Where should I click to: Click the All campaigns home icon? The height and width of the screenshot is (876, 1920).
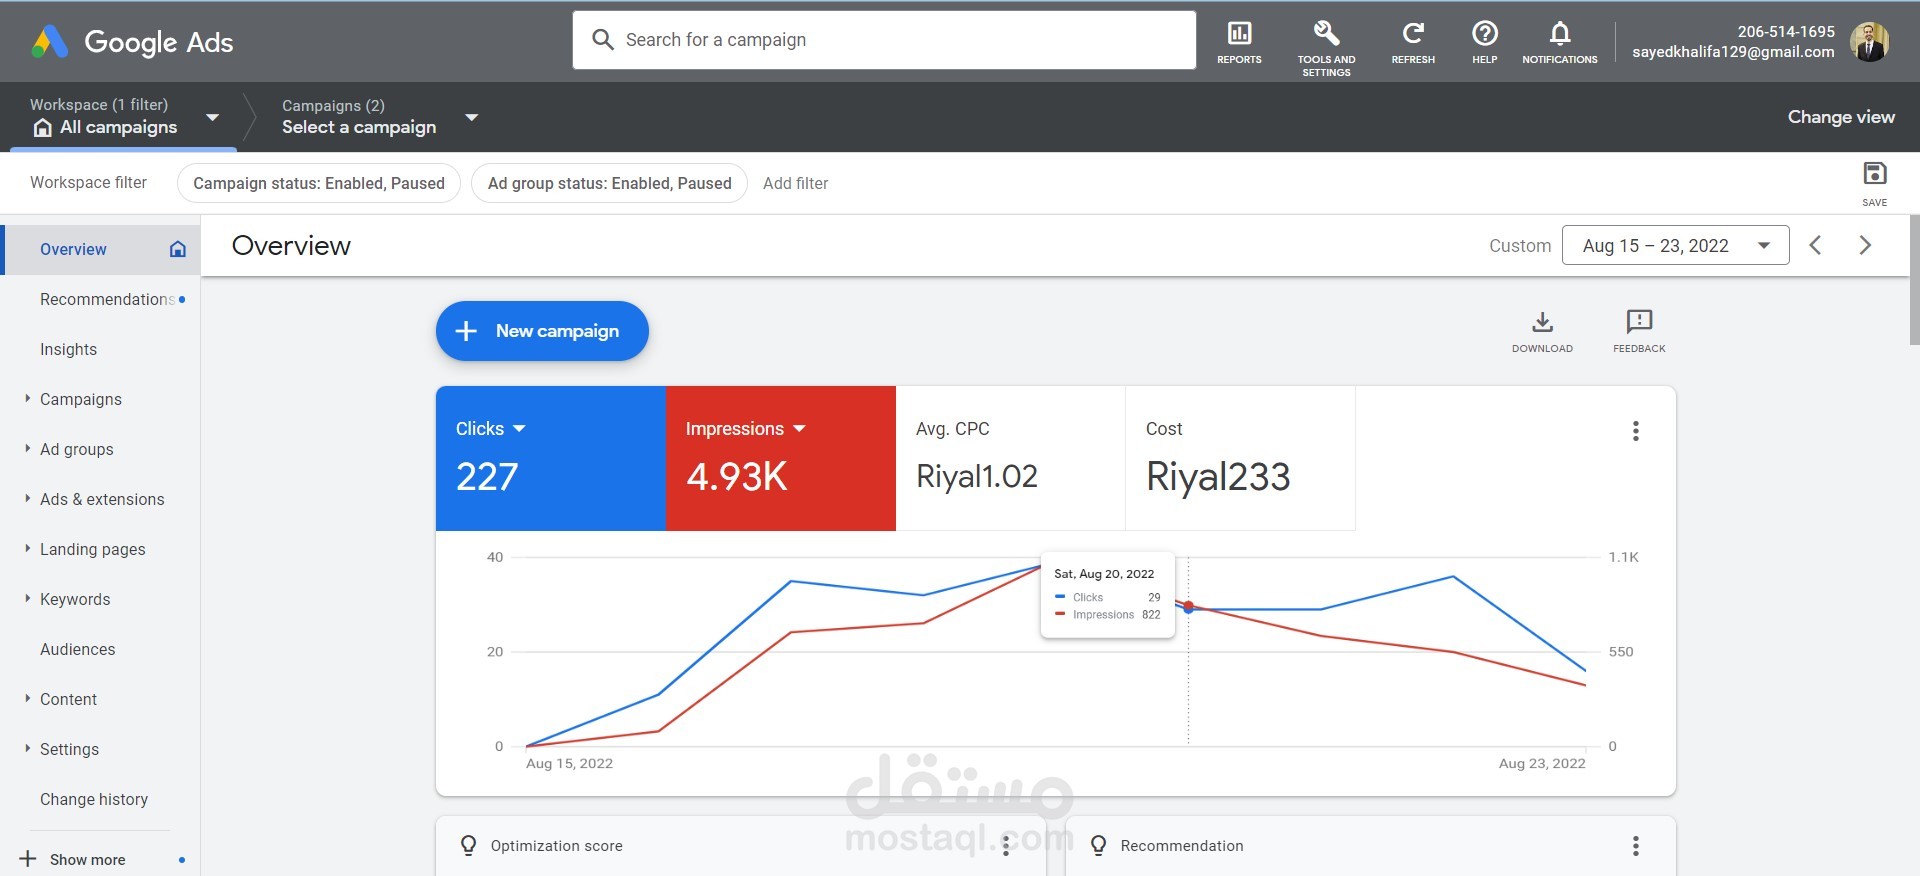[43, 128]
